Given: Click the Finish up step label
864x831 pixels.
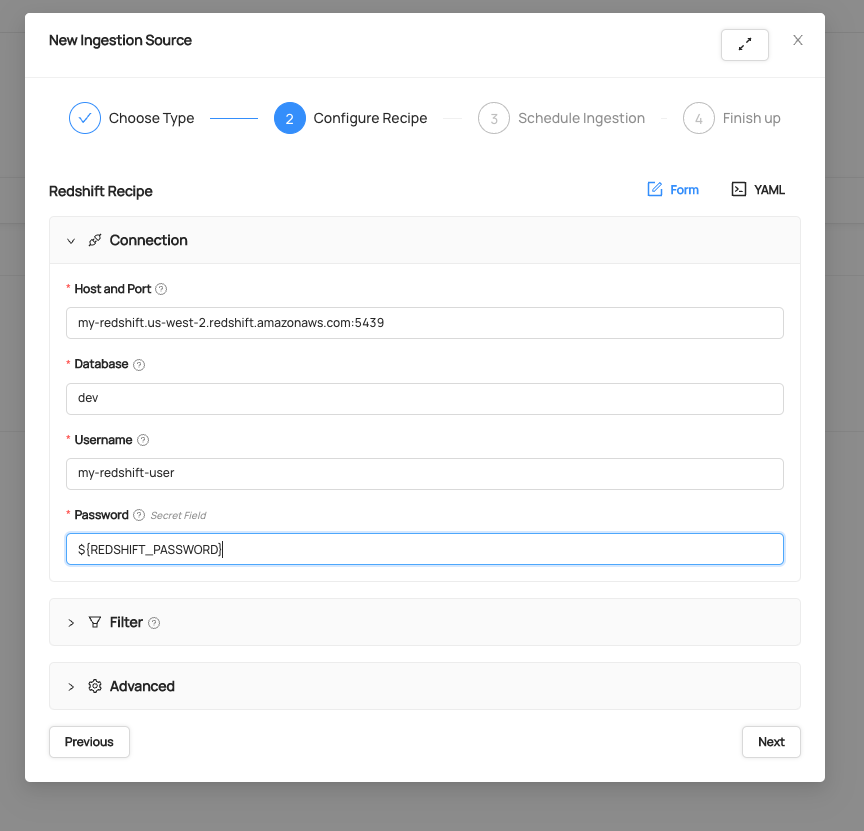Looking at the screenshot, I should coord(752,118).
